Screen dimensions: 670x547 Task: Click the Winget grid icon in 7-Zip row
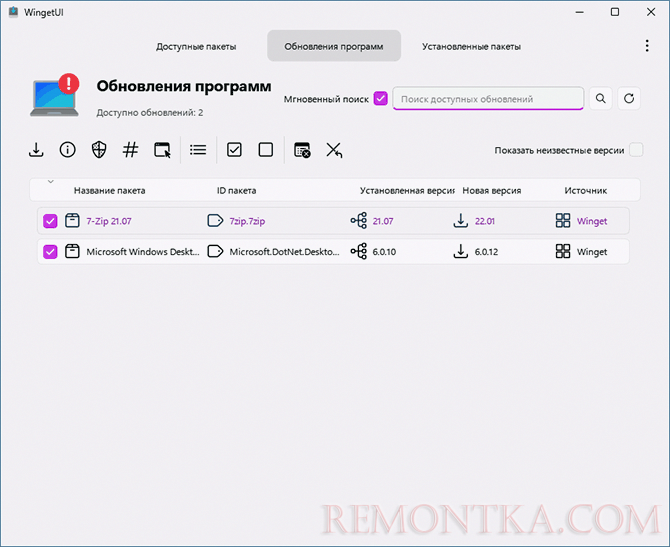click(x=563, y=221)
